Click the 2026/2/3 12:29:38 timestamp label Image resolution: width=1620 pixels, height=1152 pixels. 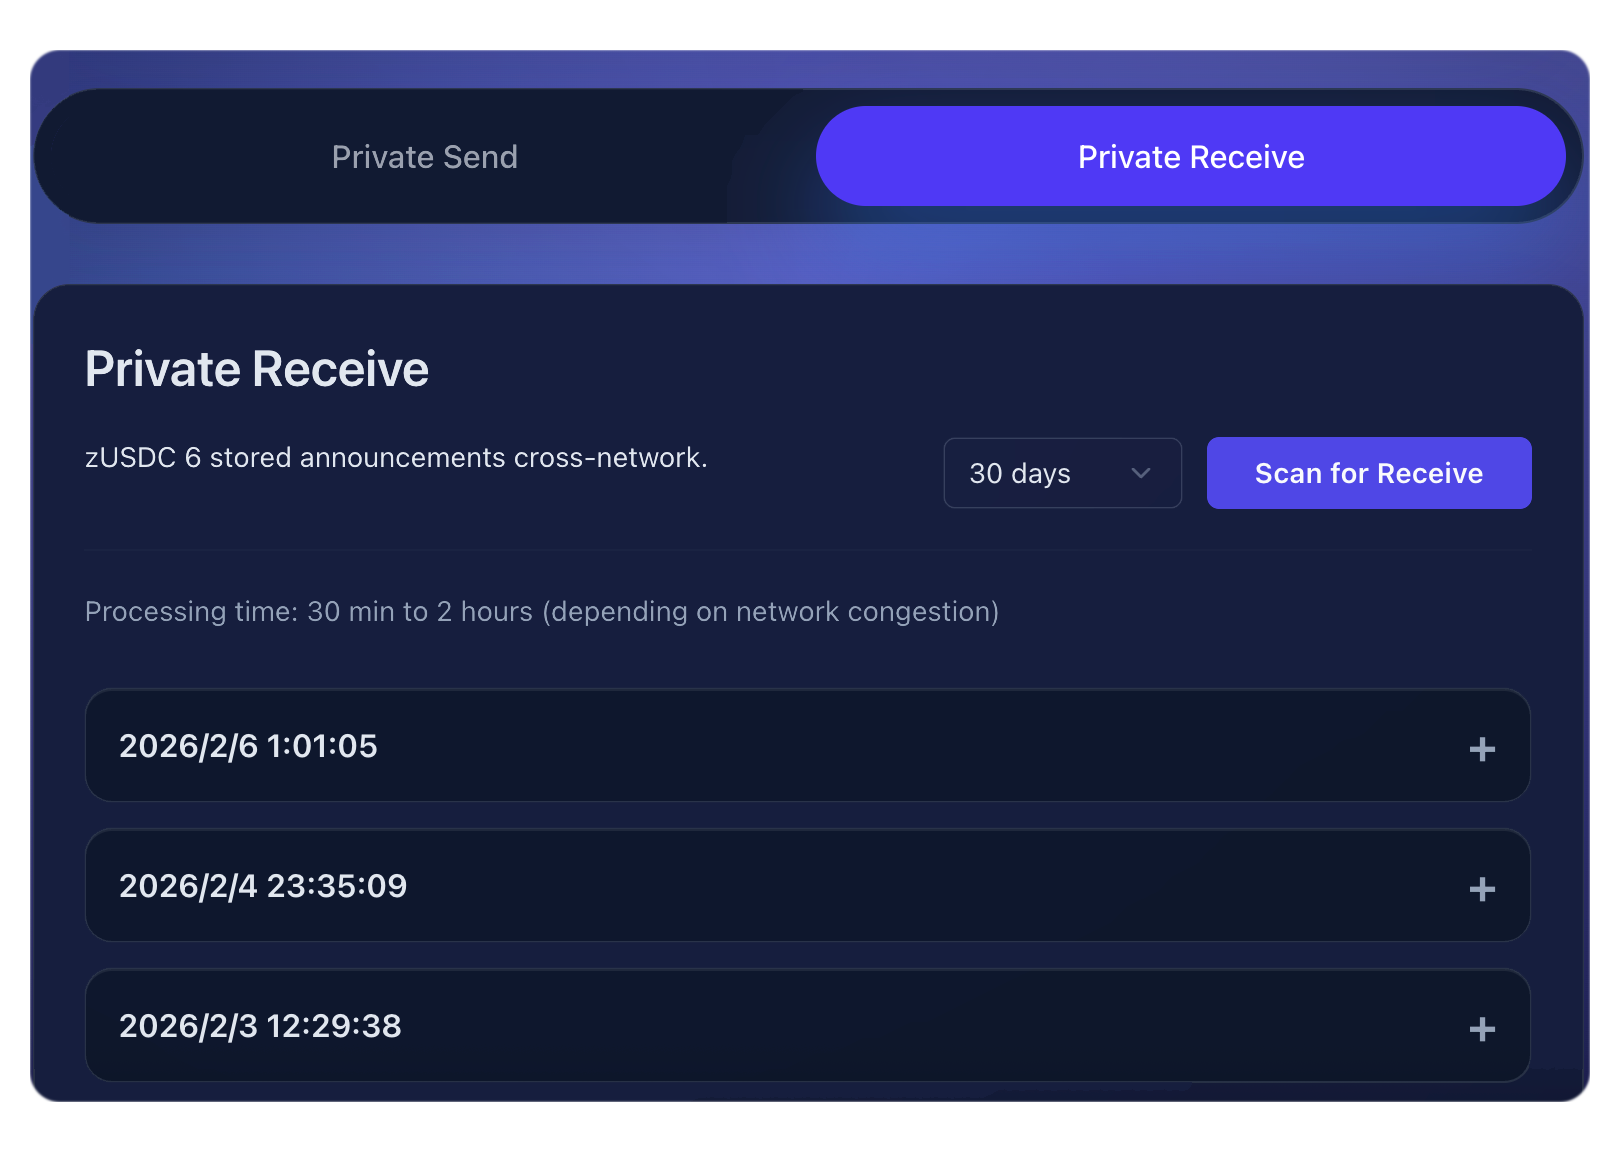coord(260,1026)
